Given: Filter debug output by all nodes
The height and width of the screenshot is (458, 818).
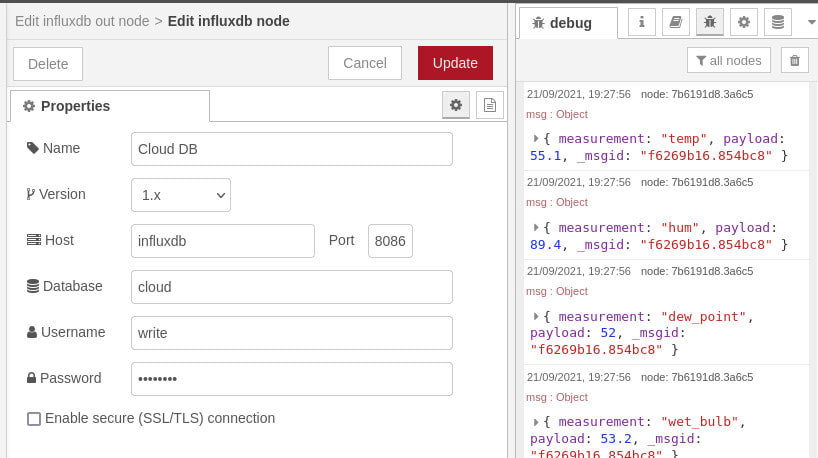Looking at the screenshot, I should [729, 61].
